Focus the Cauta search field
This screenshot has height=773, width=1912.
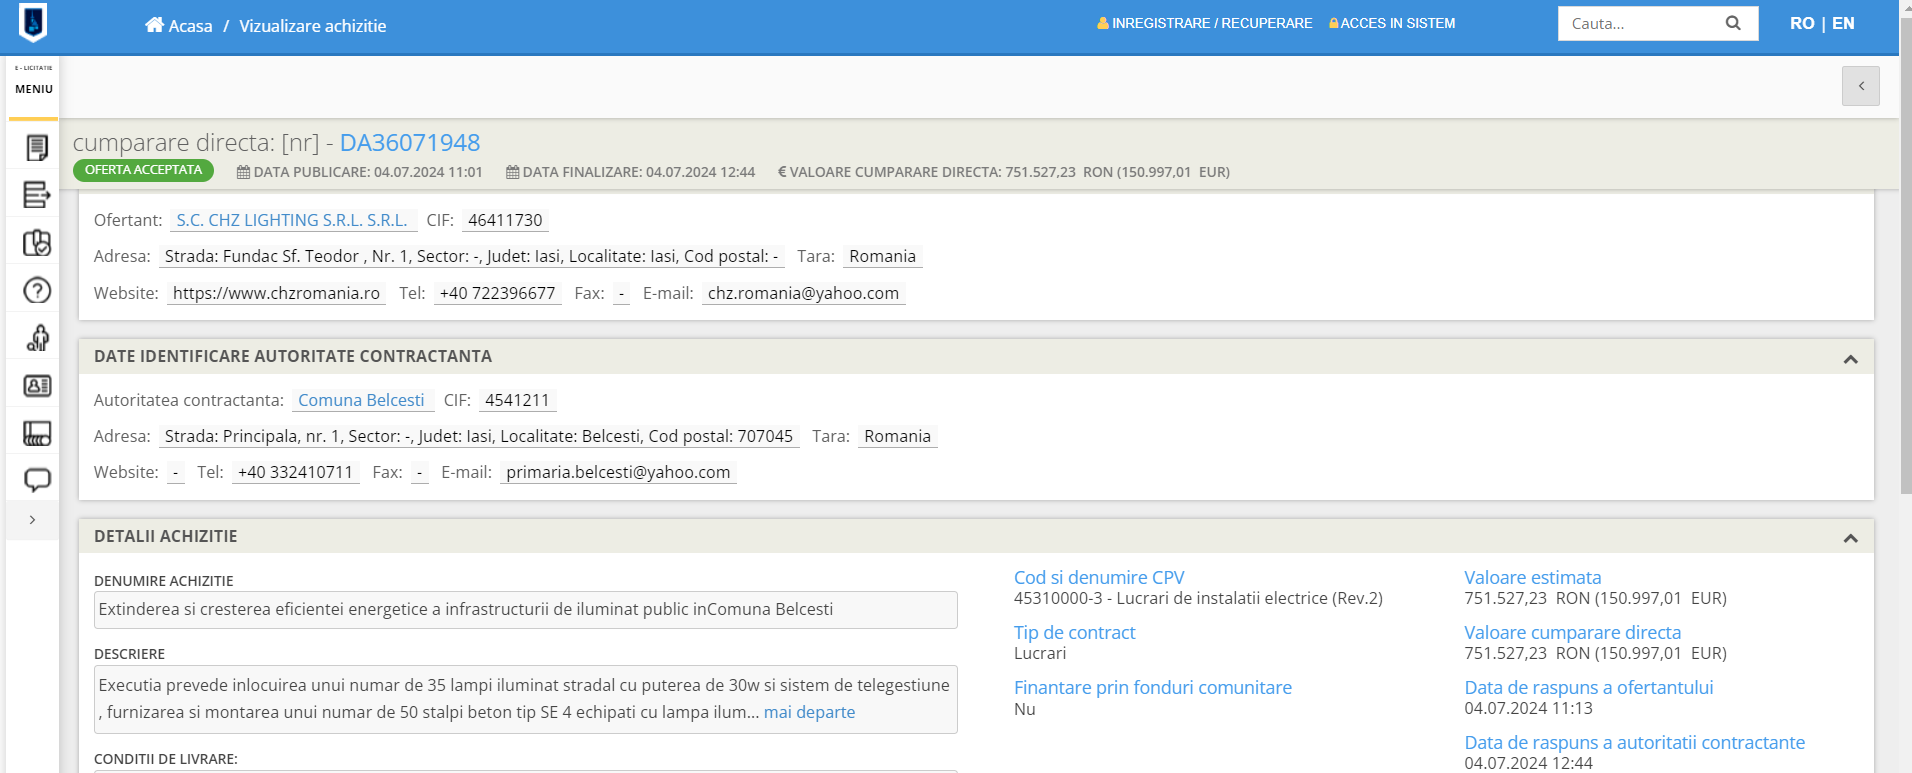coord(1640,23)
